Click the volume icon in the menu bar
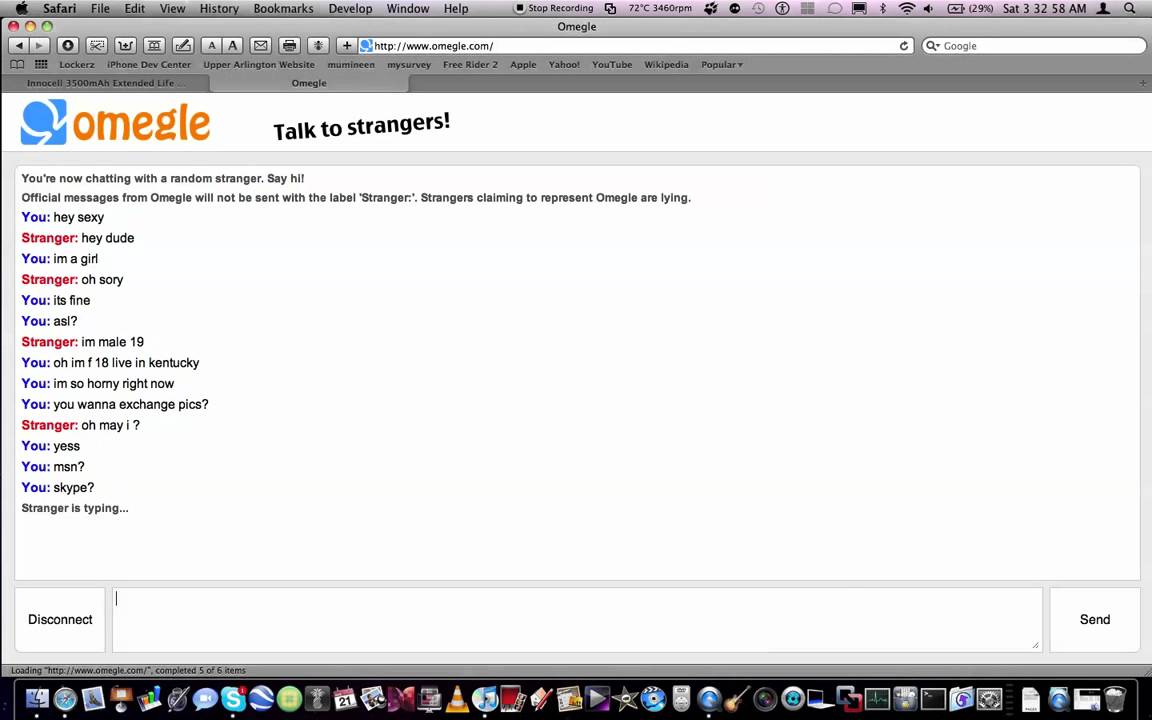 point(929,8)
